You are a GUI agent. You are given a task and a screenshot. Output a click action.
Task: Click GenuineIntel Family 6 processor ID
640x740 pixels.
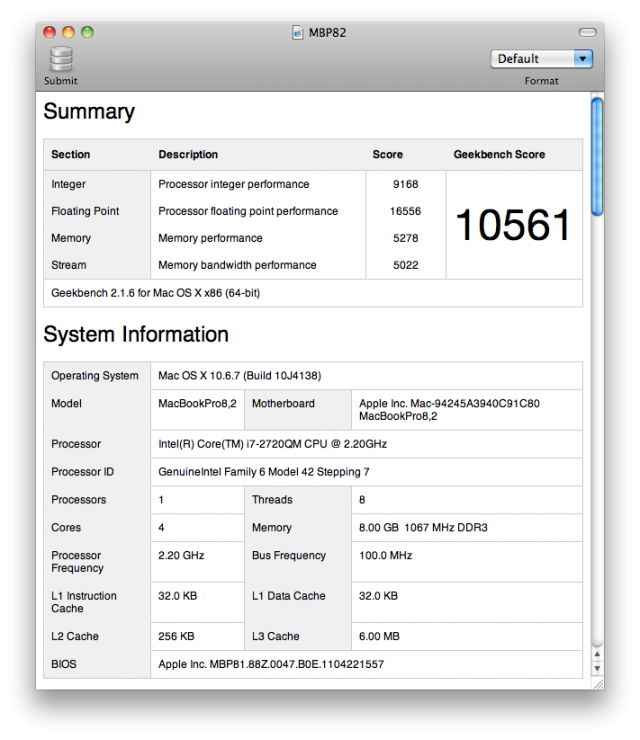tap(264, 472)
